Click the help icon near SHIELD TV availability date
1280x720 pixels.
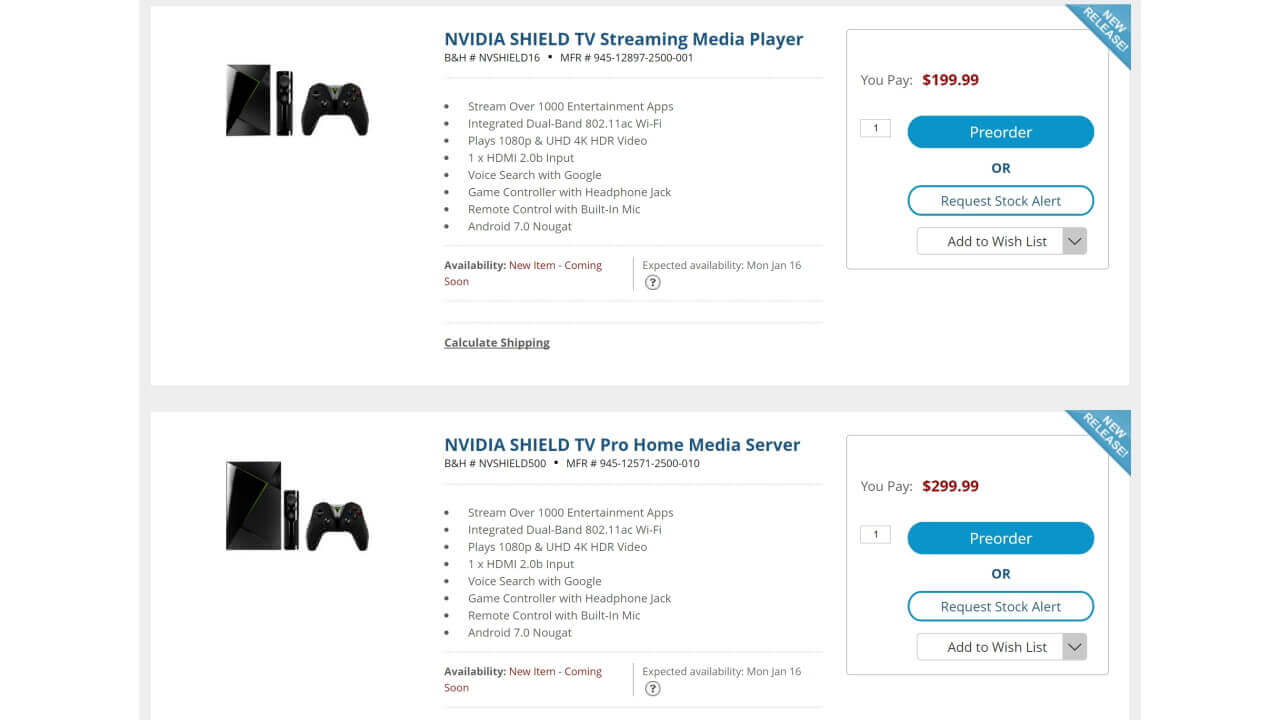[x=653, y=283]
